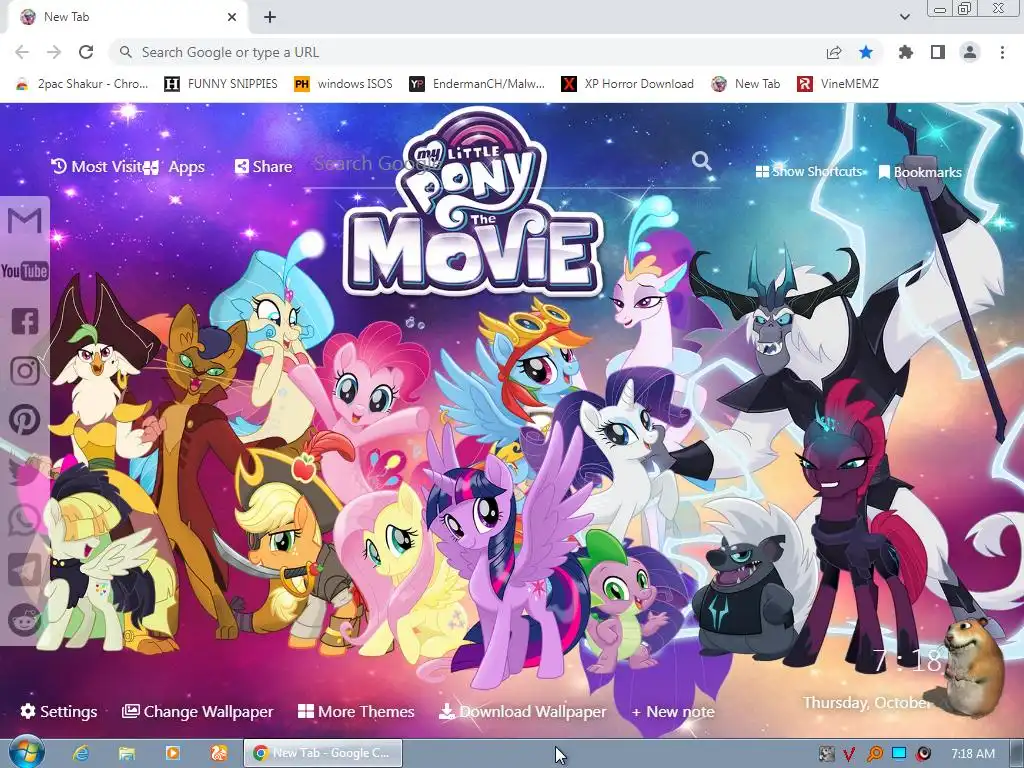The width and height of the screenshot is (1024, 768).
Task: Open the Windows Start menu
Action: coord(27,753)
